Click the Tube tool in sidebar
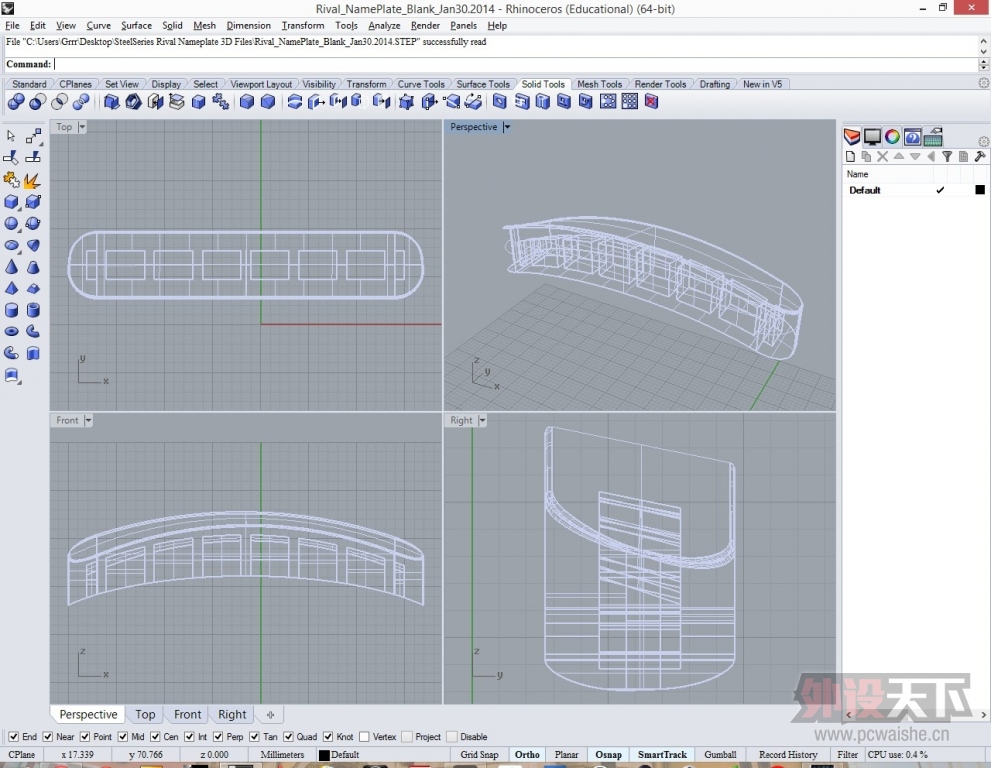The width and height of the screenshot is (991, 768). point(33,310)
